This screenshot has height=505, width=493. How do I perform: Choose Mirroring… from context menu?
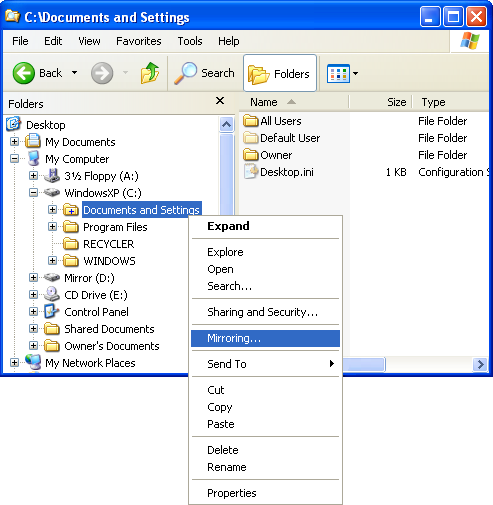coord(265,338)
